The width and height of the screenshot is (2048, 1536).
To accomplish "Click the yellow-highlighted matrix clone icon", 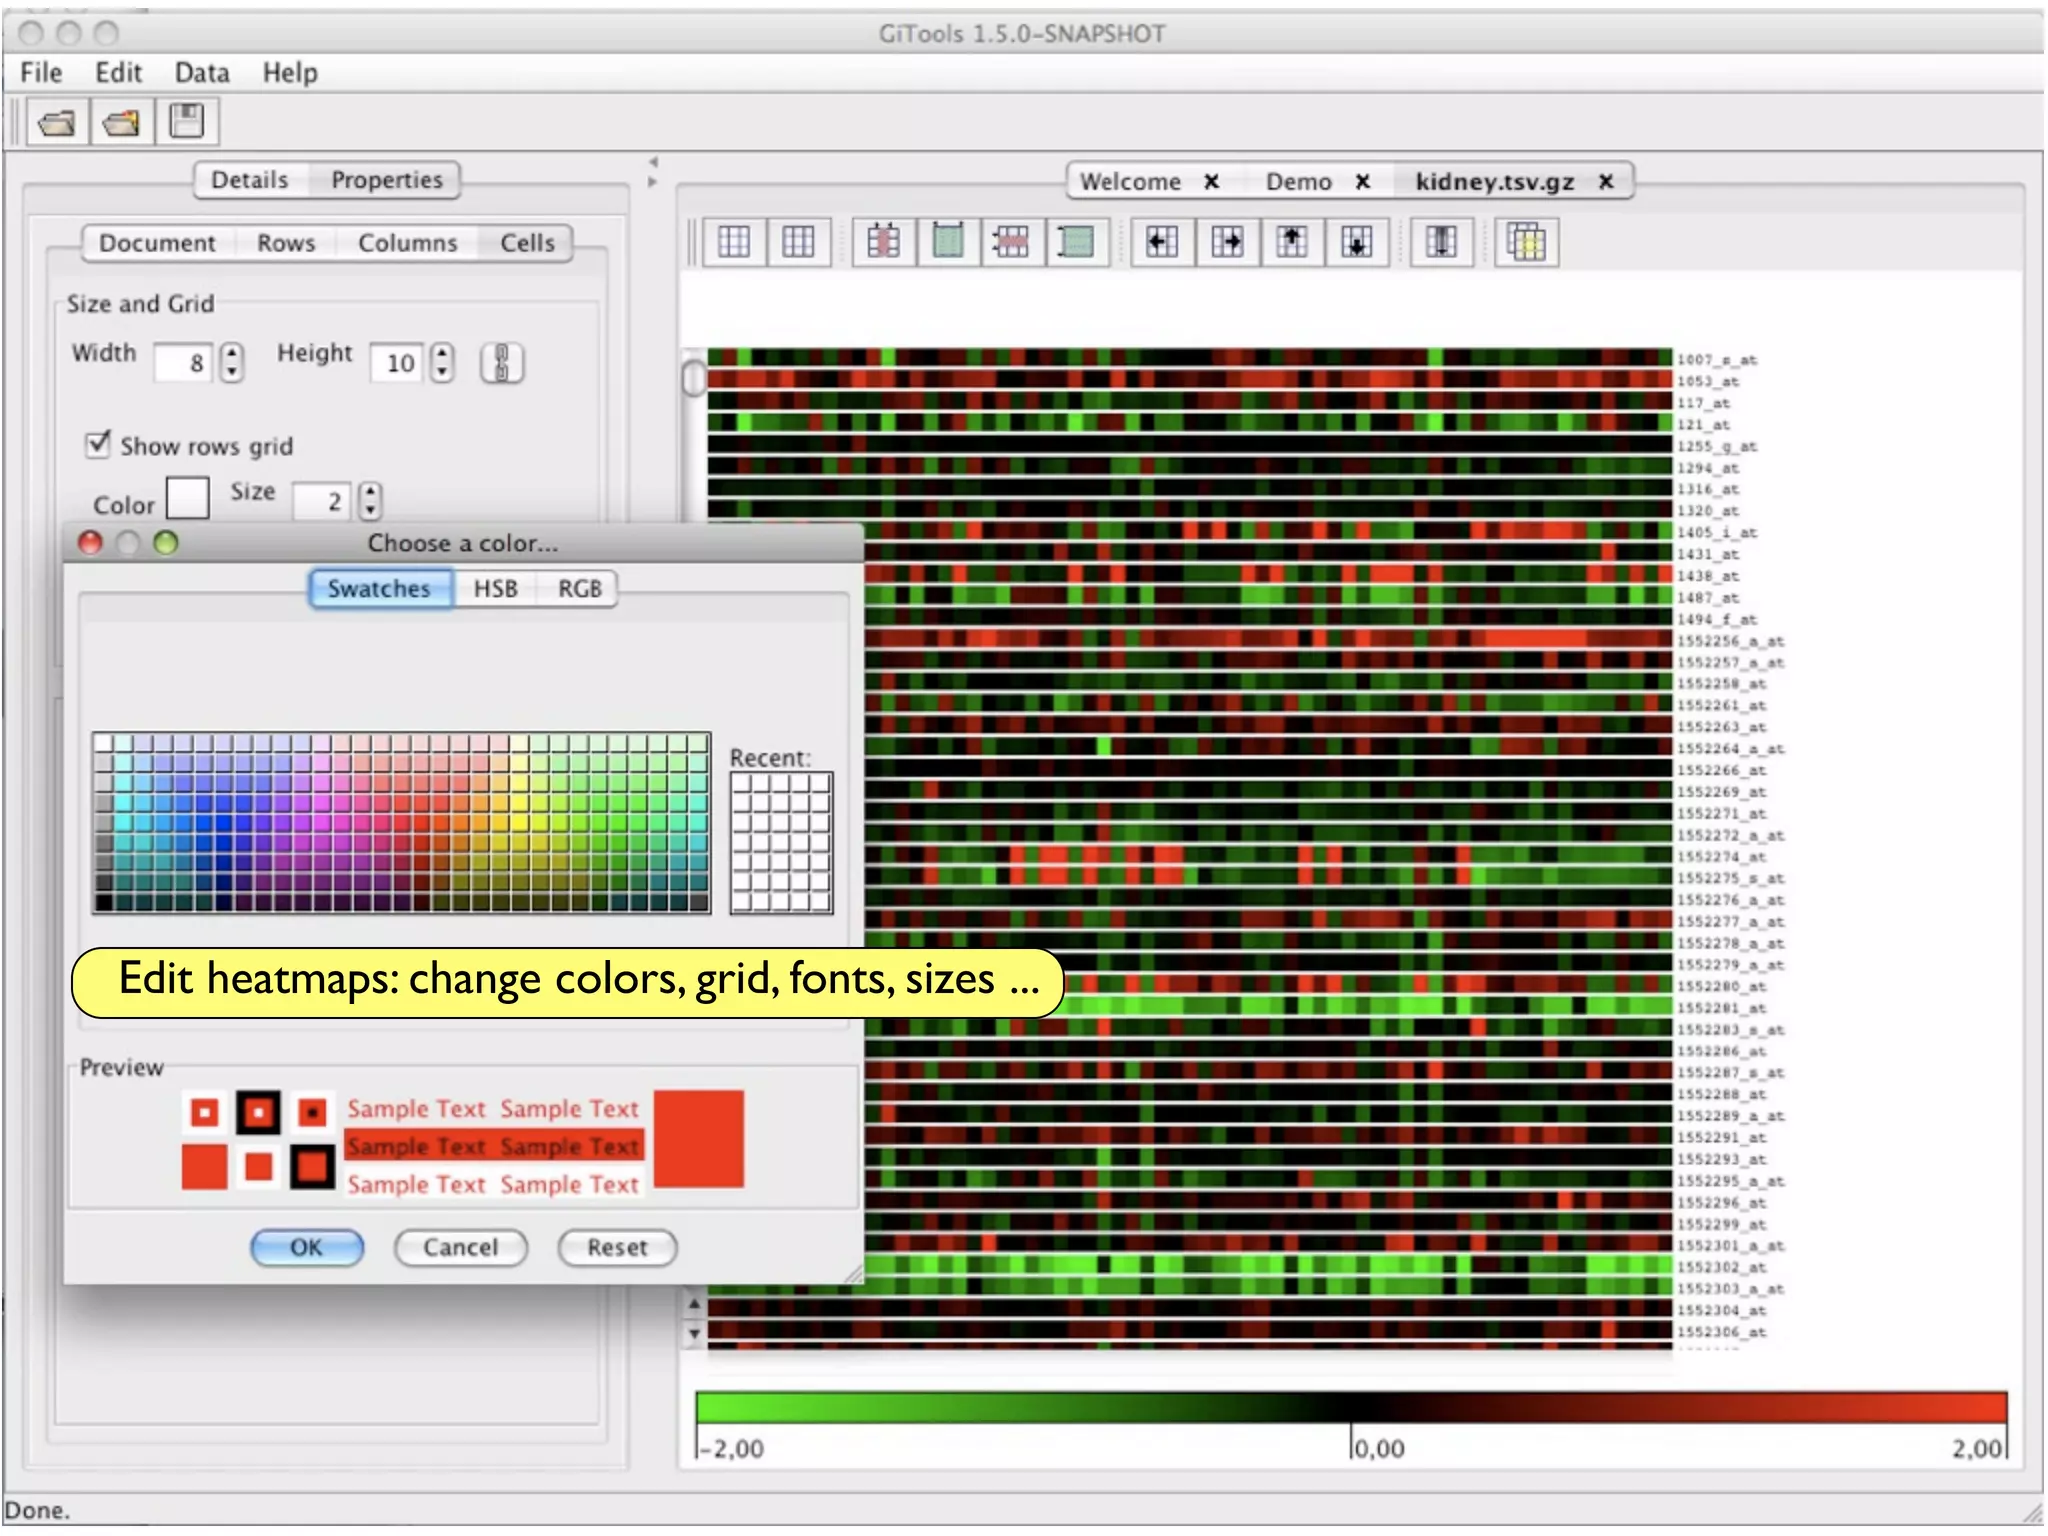I will tap(1526, 241).
